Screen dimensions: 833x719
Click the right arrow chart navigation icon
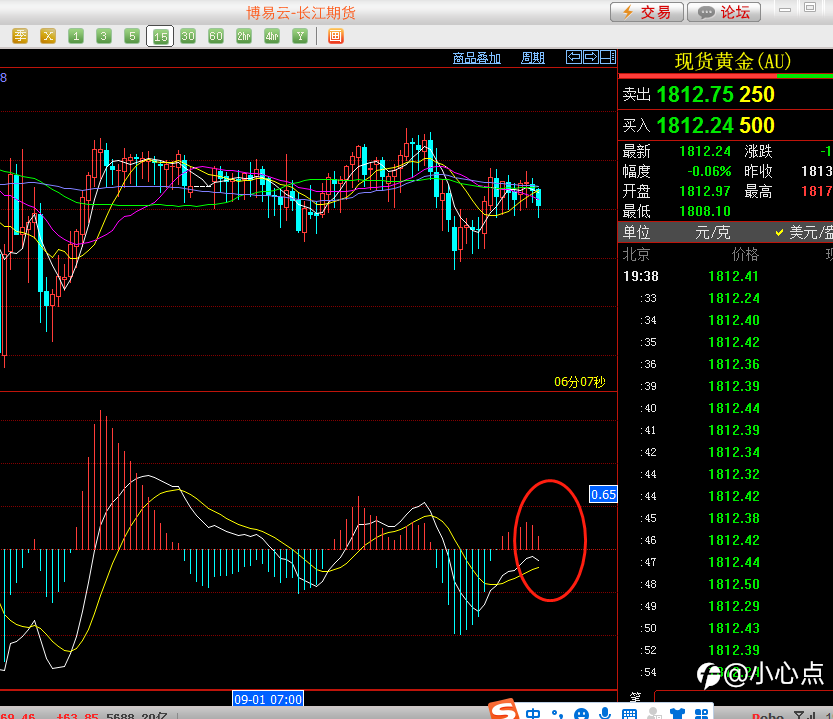point(591,57)
